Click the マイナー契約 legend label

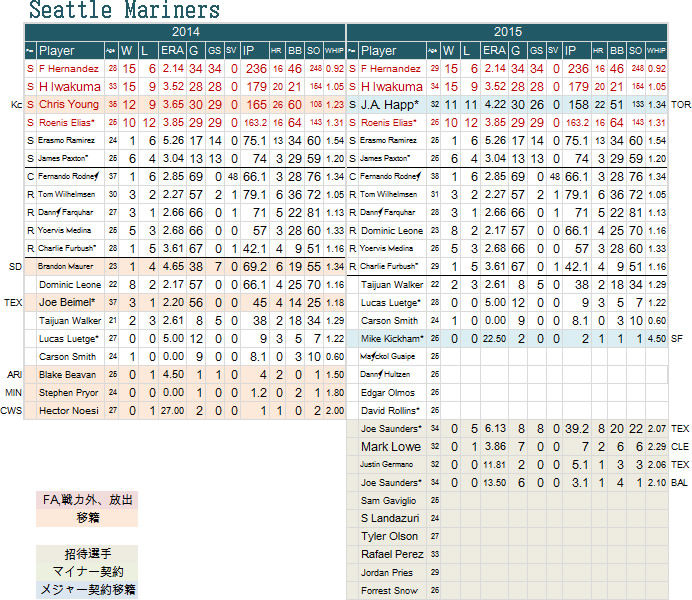pos(87,572)
